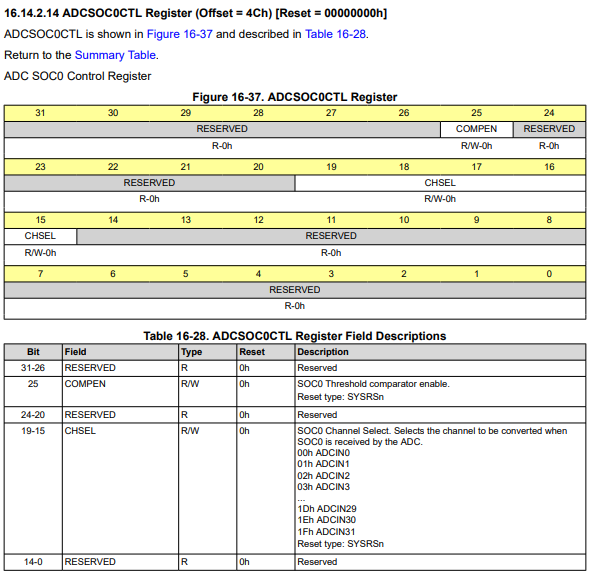This screenshot has width=596, height=578.
Task: Click the Reset column header
Action: tap(265, 352)
